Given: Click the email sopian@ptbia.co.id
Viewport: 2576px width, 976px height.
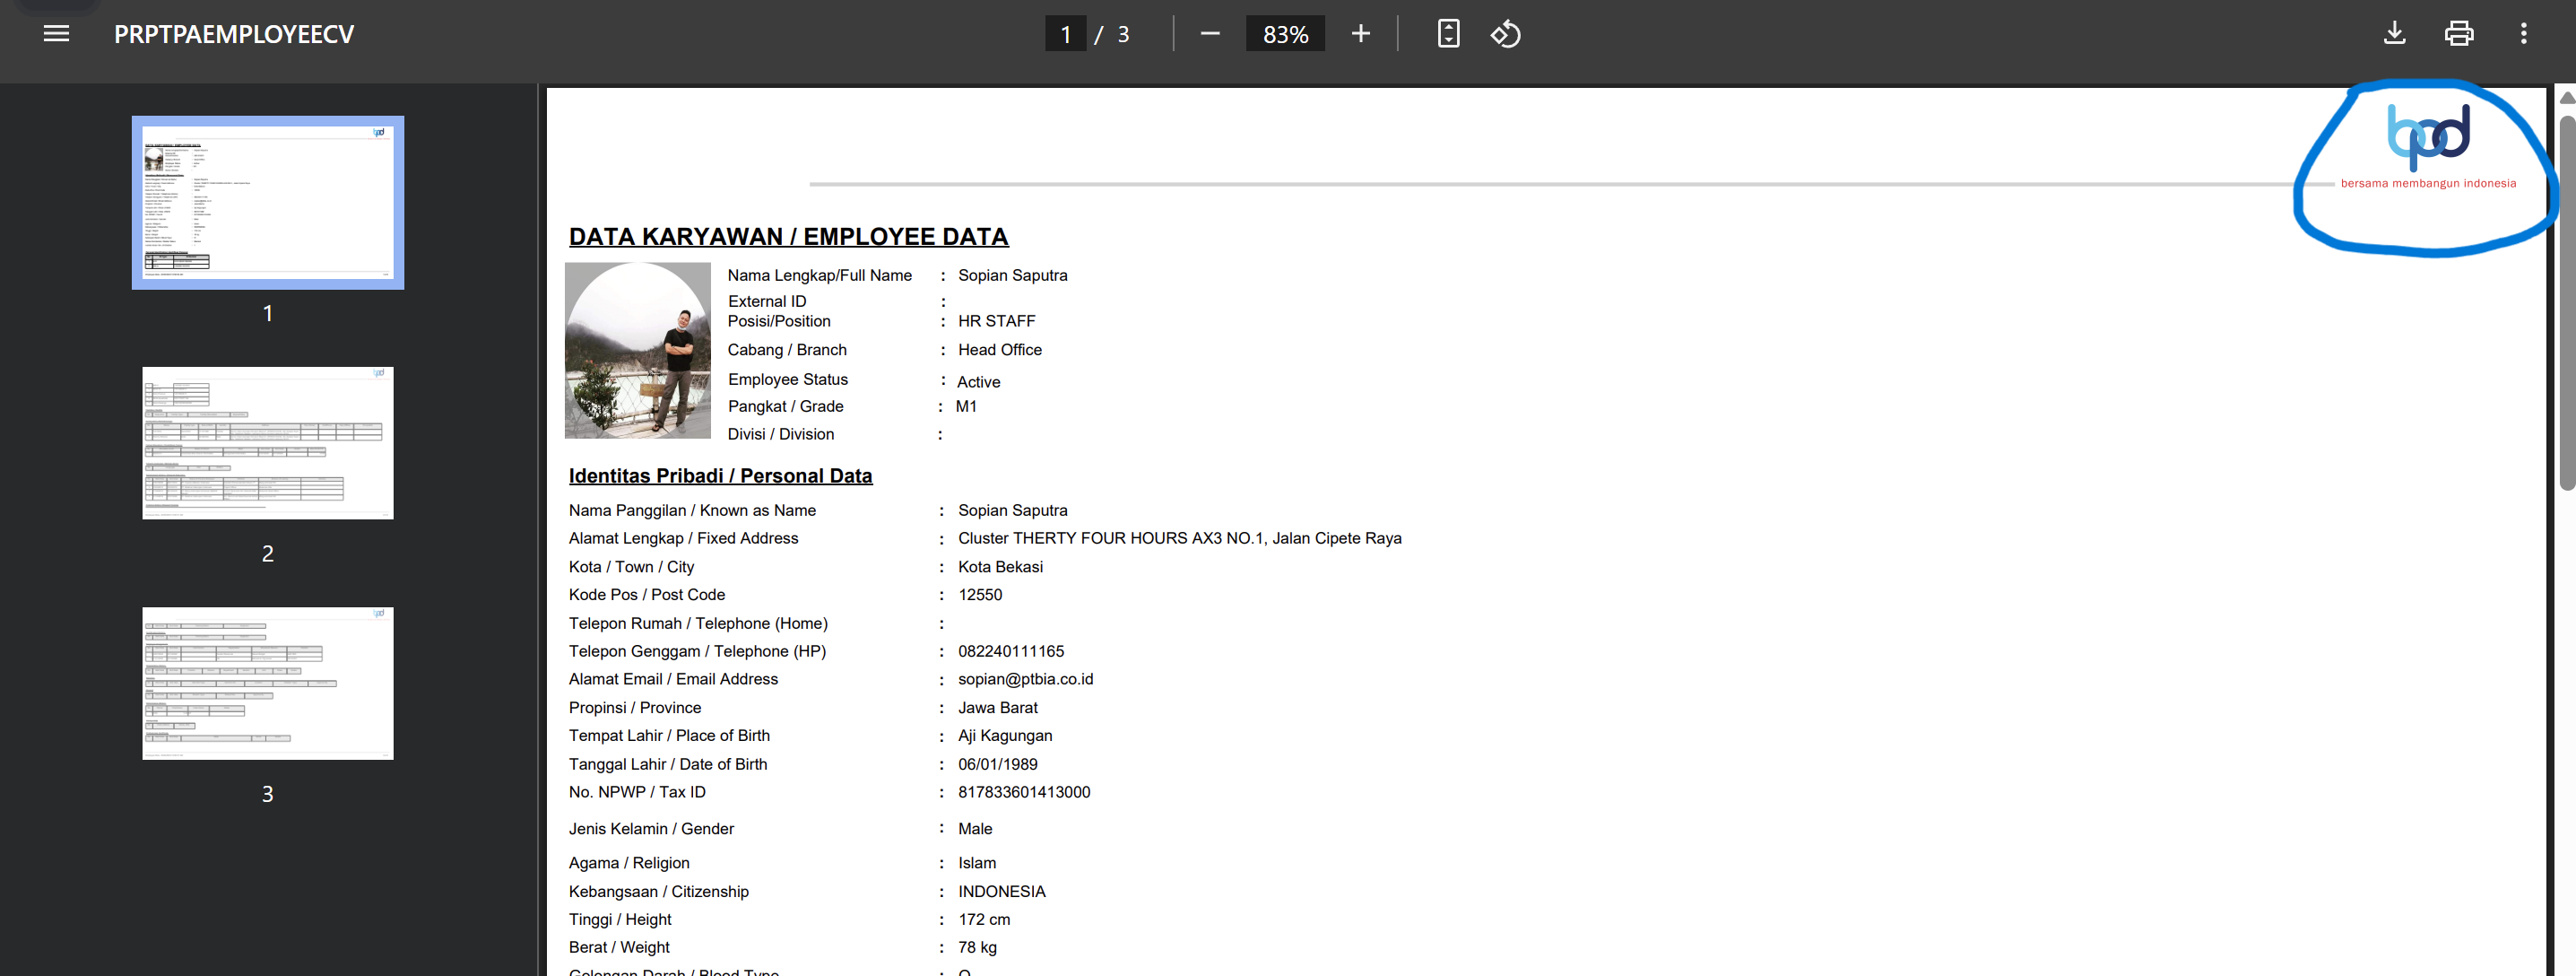Looking at the screenshot, I should pyautogui.click(x=1025, y=679).
